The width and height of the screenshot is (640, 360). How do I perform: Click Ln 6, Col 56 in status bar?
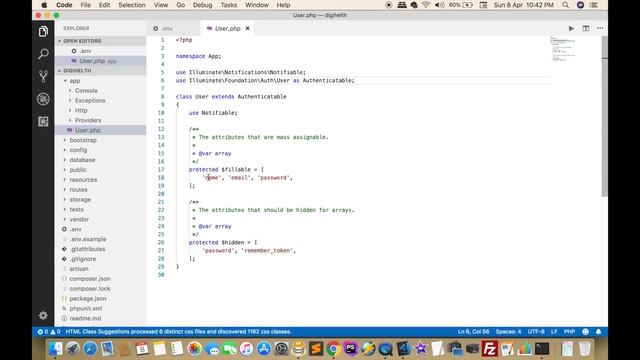(x=473, y=331)
